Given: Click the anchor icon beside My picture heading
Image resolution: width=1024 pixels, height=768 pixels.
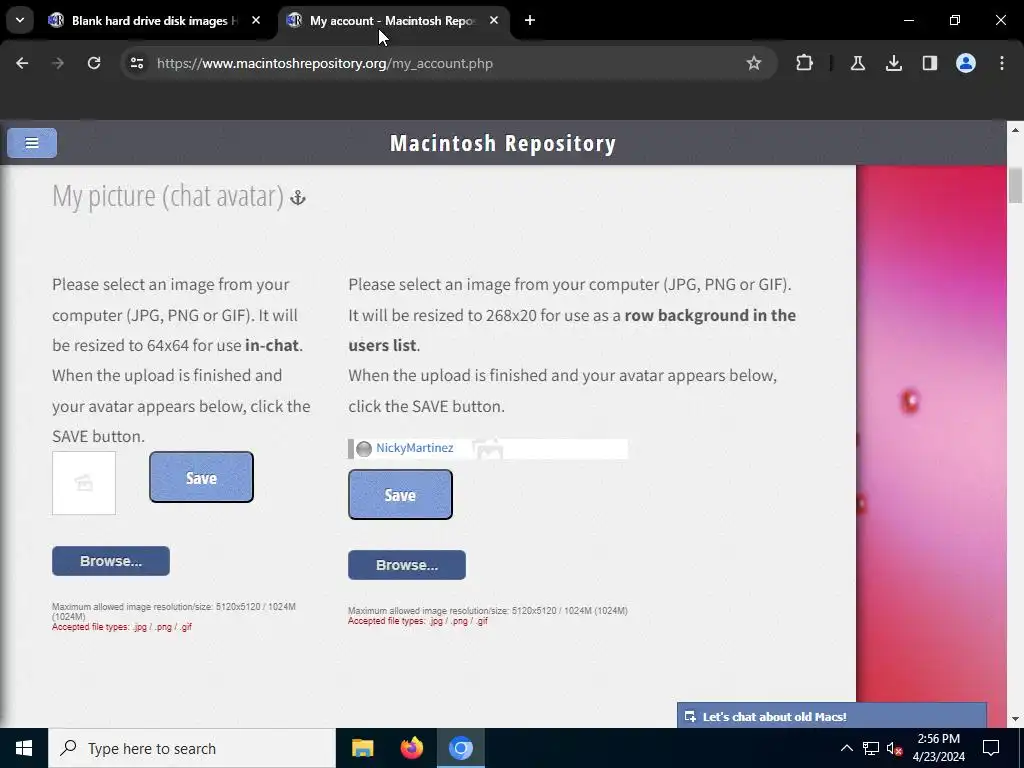Looking at the screenshot, I should coord(298,197).
